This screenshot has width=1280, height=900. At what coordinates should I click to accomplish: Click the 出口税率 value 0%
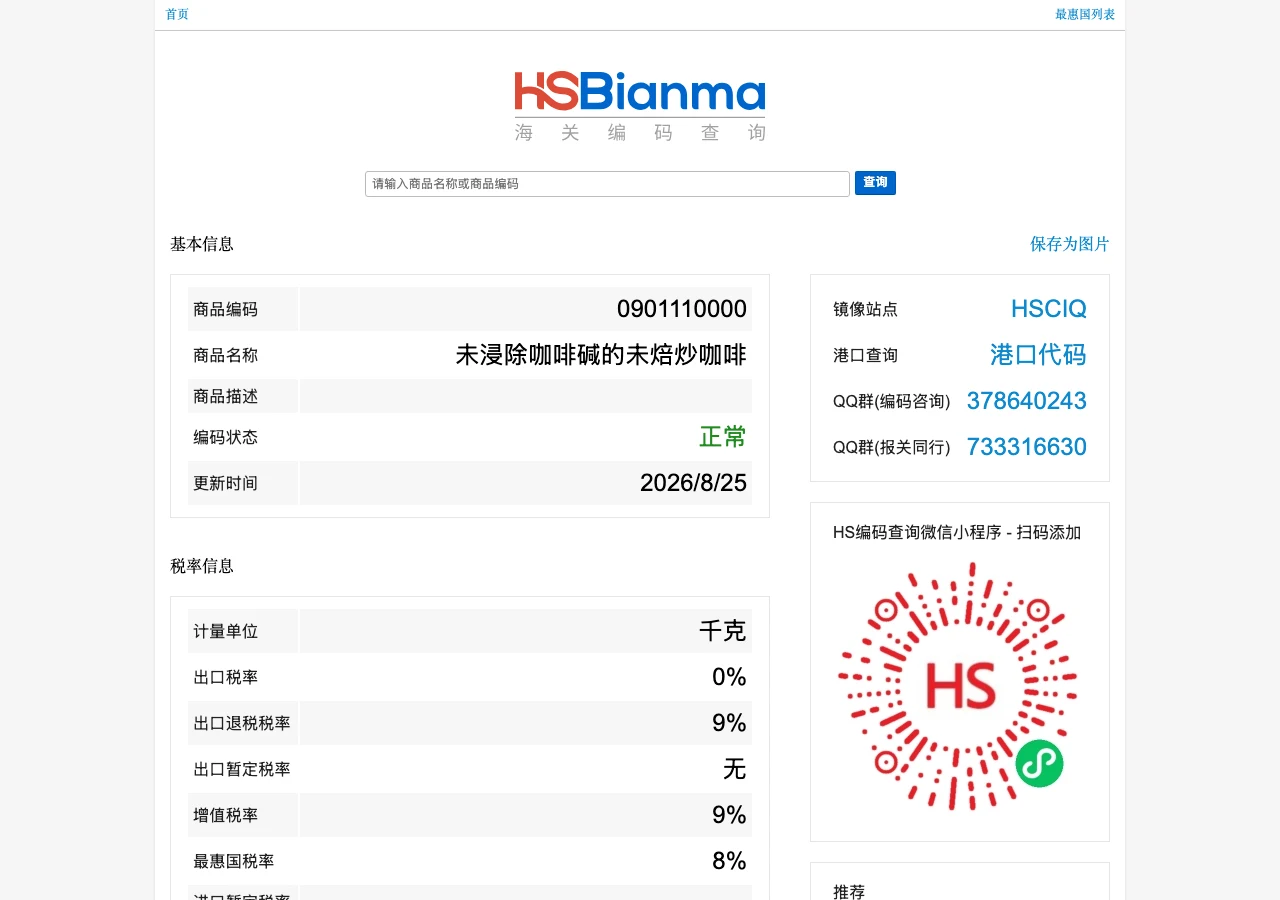pos(729,677)
